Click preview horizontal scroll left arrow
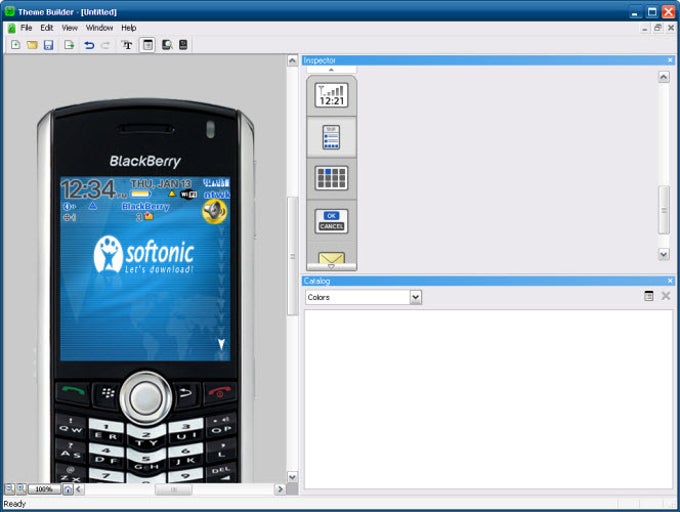This screenshot has width=680, height=512. coord(79,489)
